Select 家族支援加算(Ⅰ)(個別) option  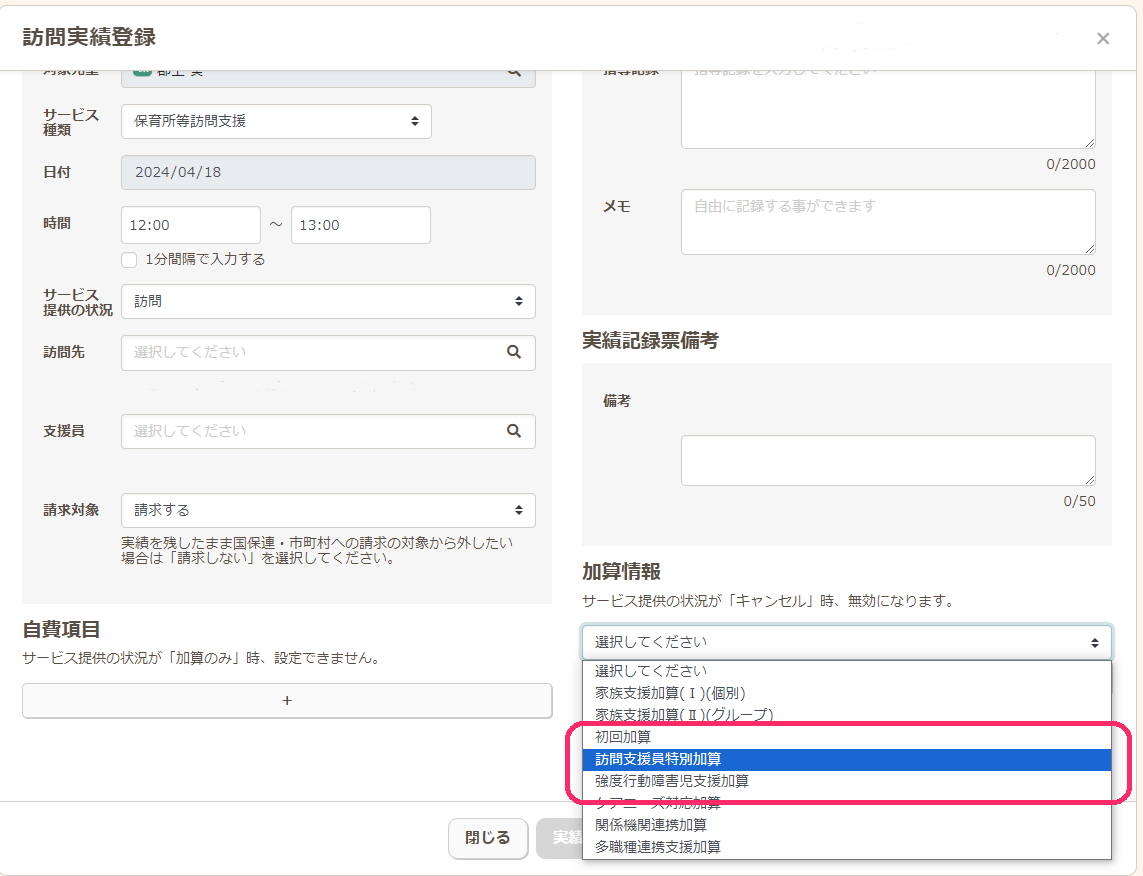(670, 693)
